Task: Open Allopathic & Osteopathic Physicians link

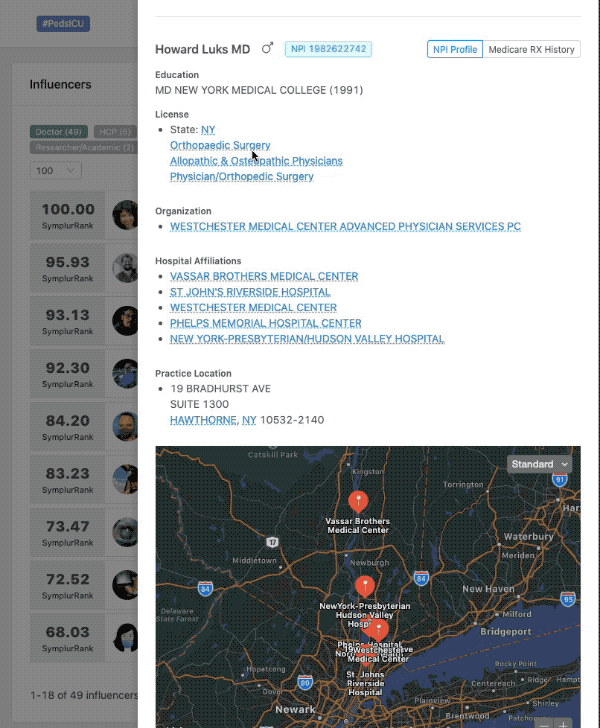Action: click(x=256, y=161)
